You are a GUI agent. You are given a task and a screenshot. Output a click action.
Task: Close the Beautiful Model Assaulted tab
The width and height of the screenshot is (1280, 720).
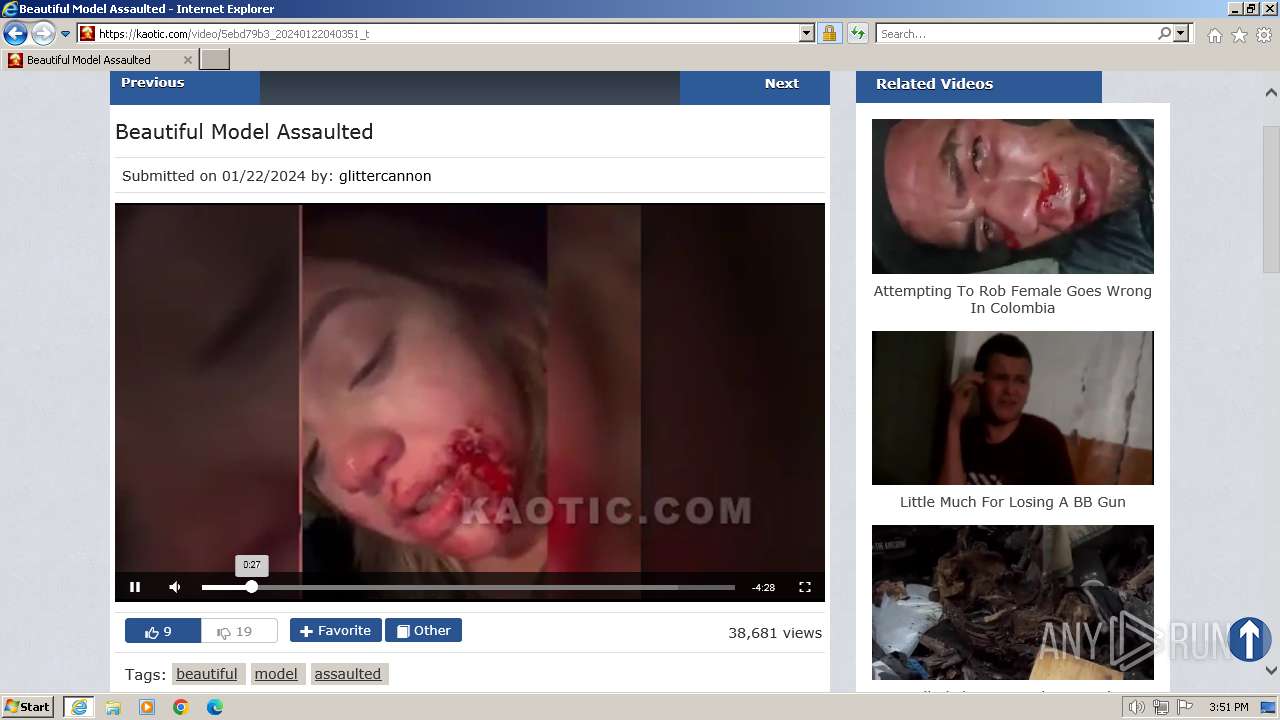point(187,60)
